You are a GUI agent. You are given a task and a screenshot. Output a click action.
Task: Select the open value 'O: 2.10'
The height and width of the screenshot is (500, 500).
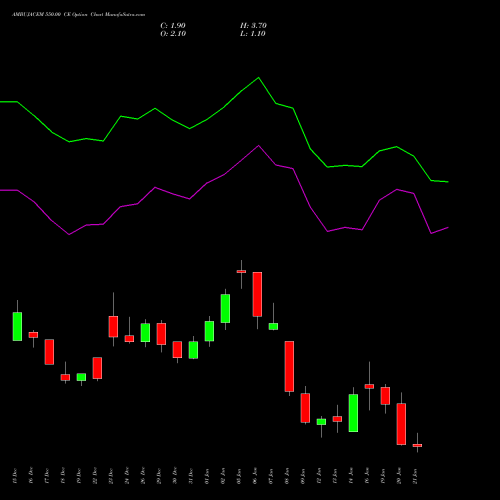tap(173, 34)
